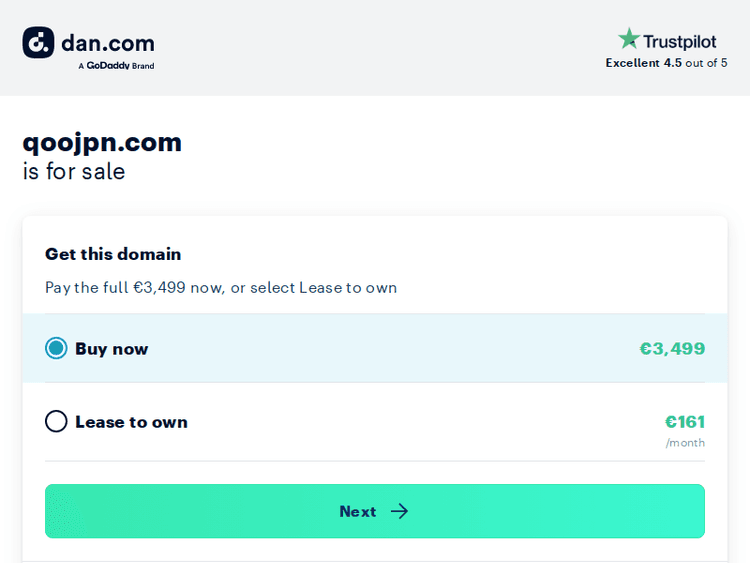Select the Lease to own radio button
The height and width of the screenshot is (563, 750).
click(56, 422)
